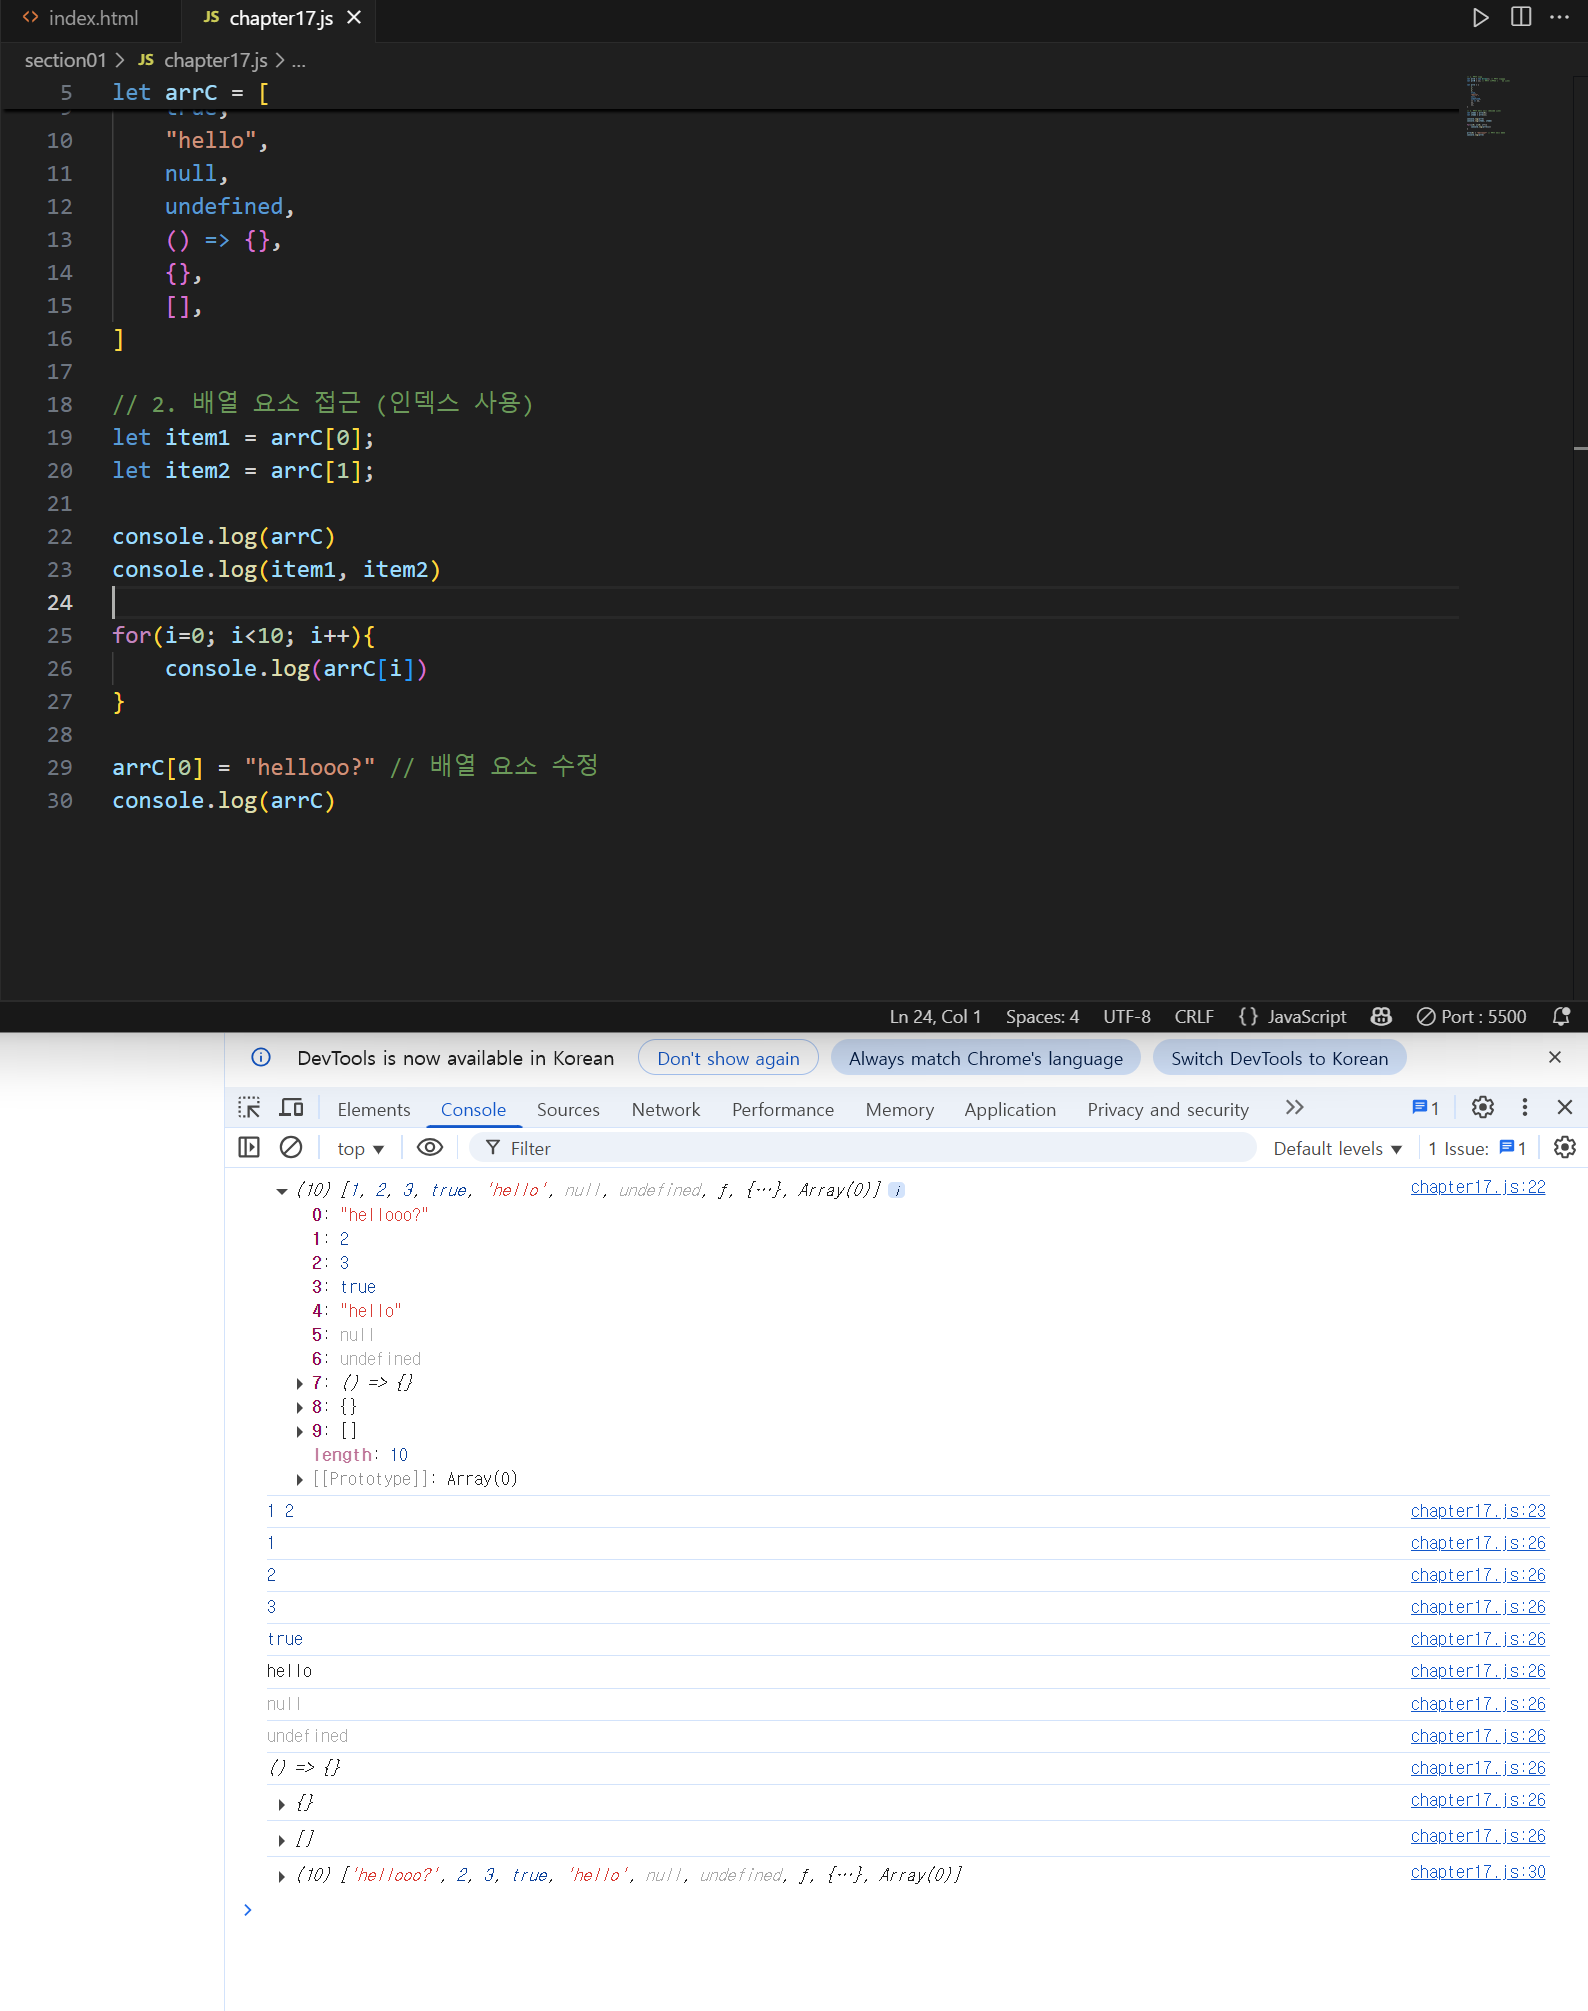Expand array entry 7 arrow function

(300, 1383)
